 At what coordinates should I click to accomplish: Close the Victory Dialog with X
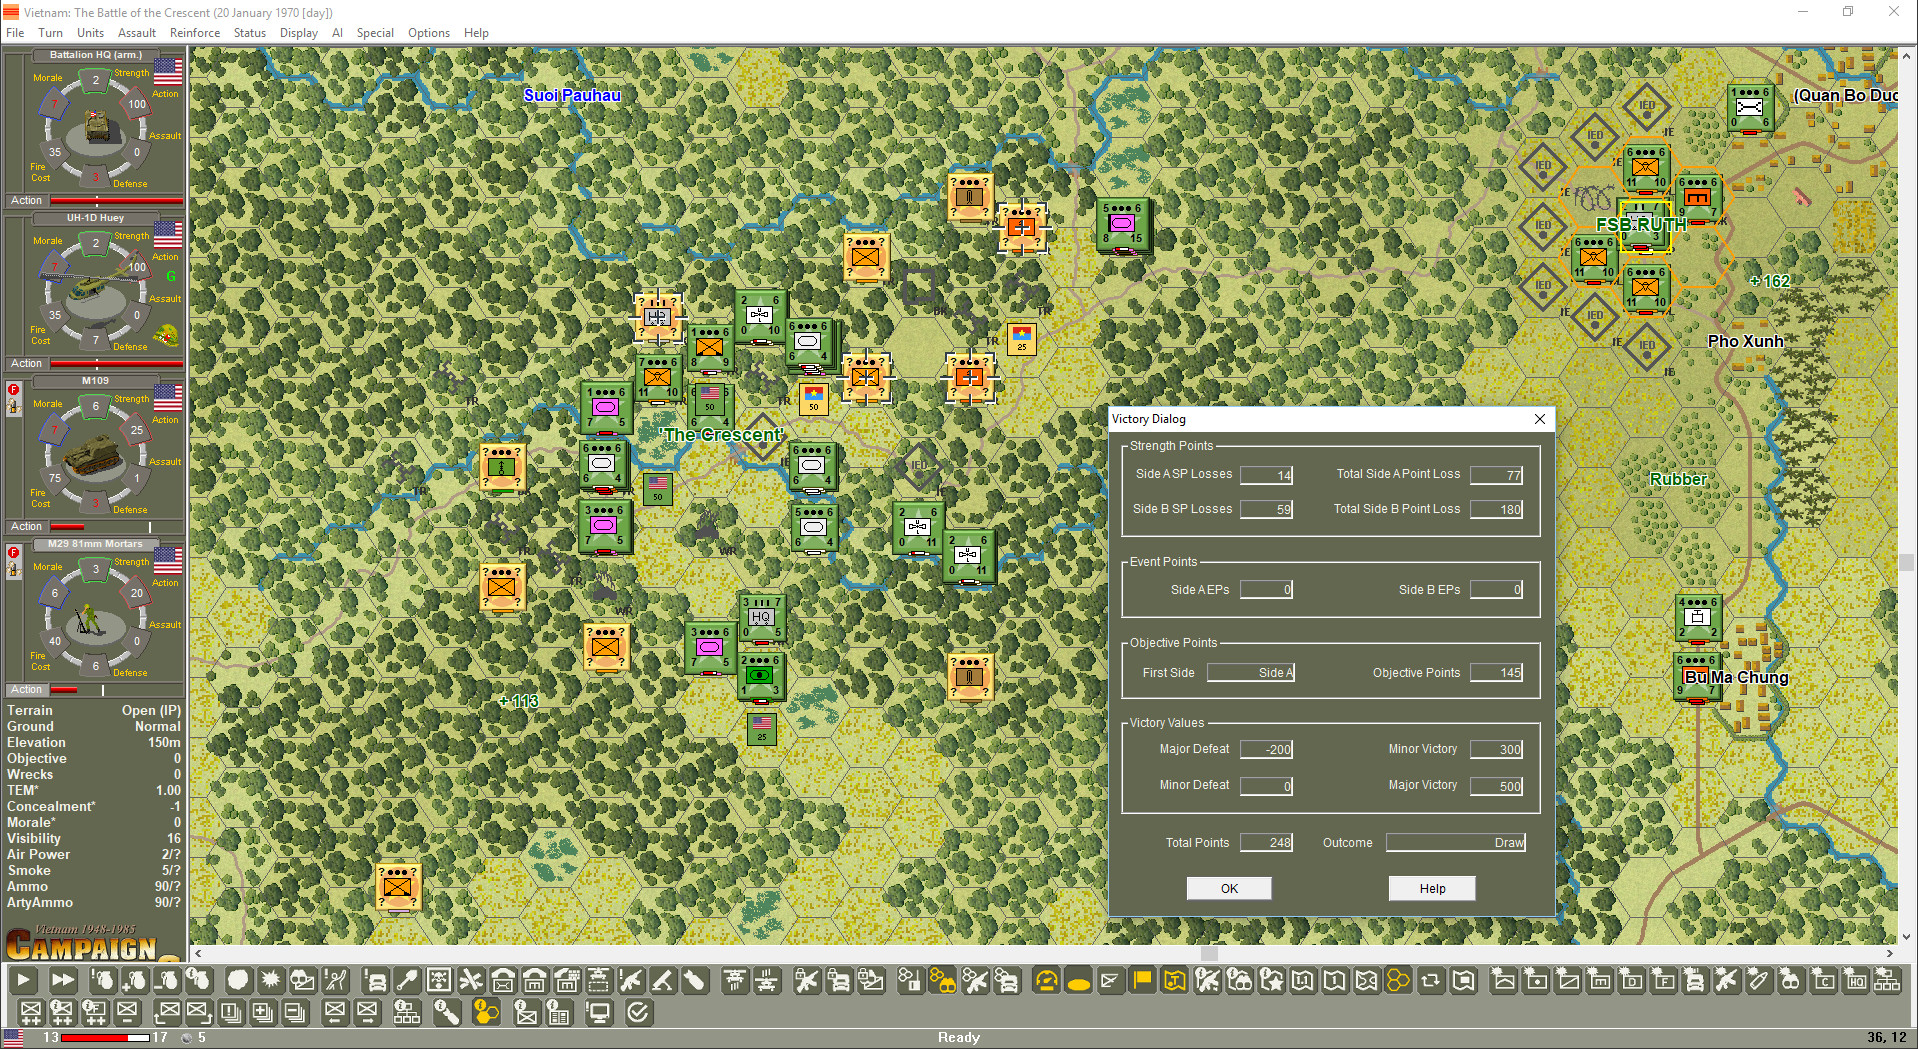[1540, 419]
